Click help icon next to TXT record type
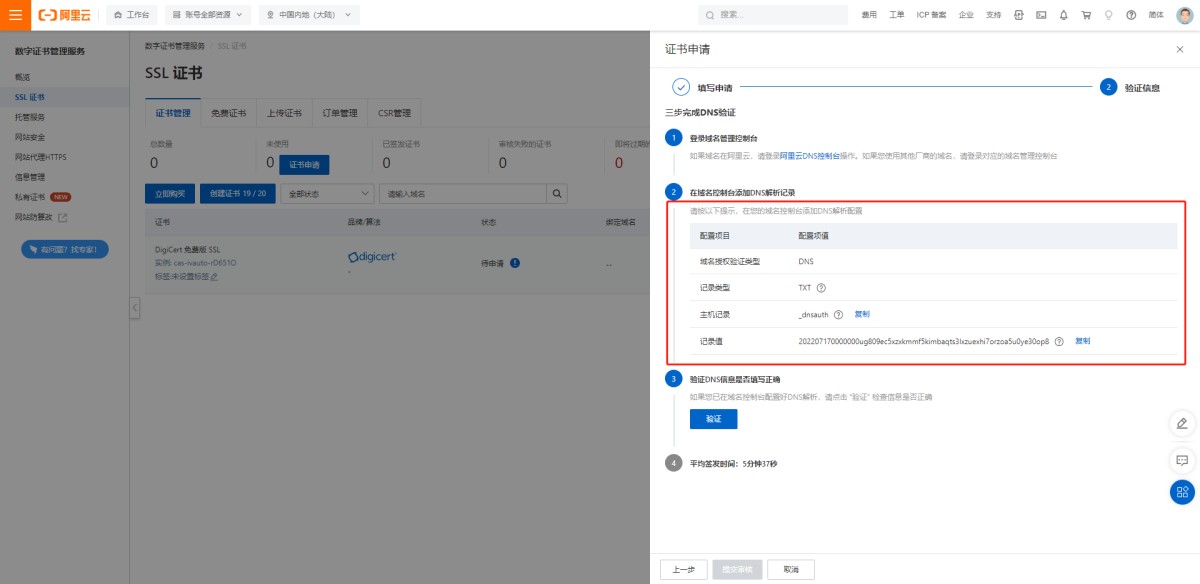The width and height of the screenshot is (1200, 584). (x=821, y=288)
